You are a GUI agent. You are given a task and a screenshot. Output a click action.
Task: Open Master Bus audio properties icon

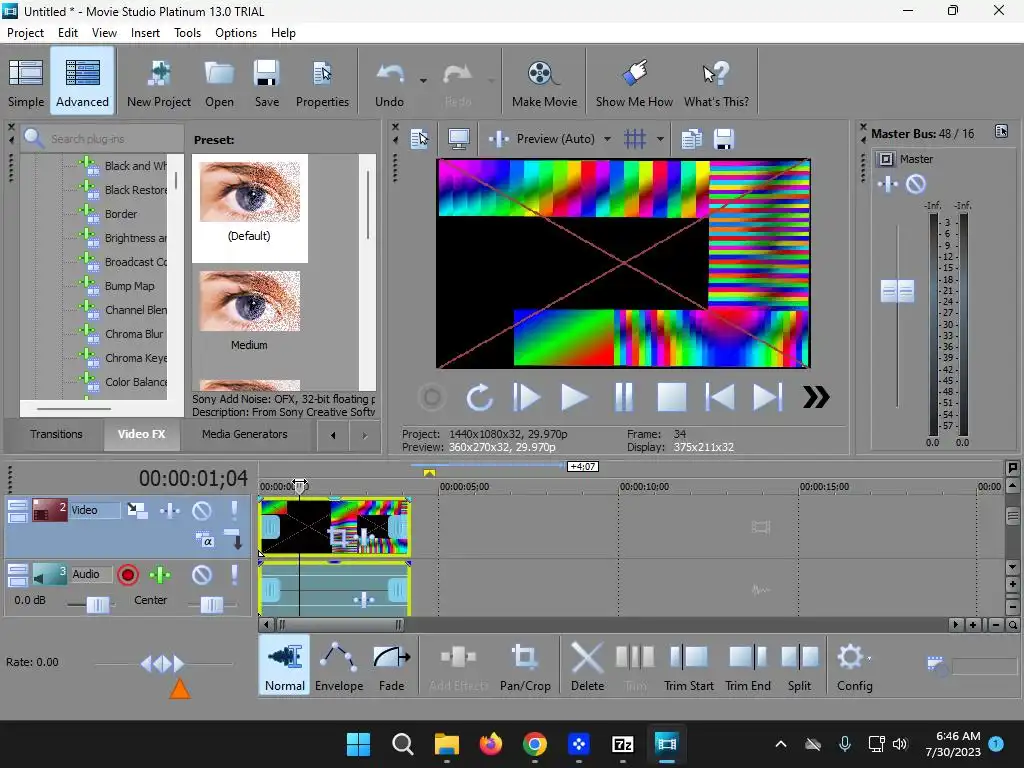point(1001,131)
